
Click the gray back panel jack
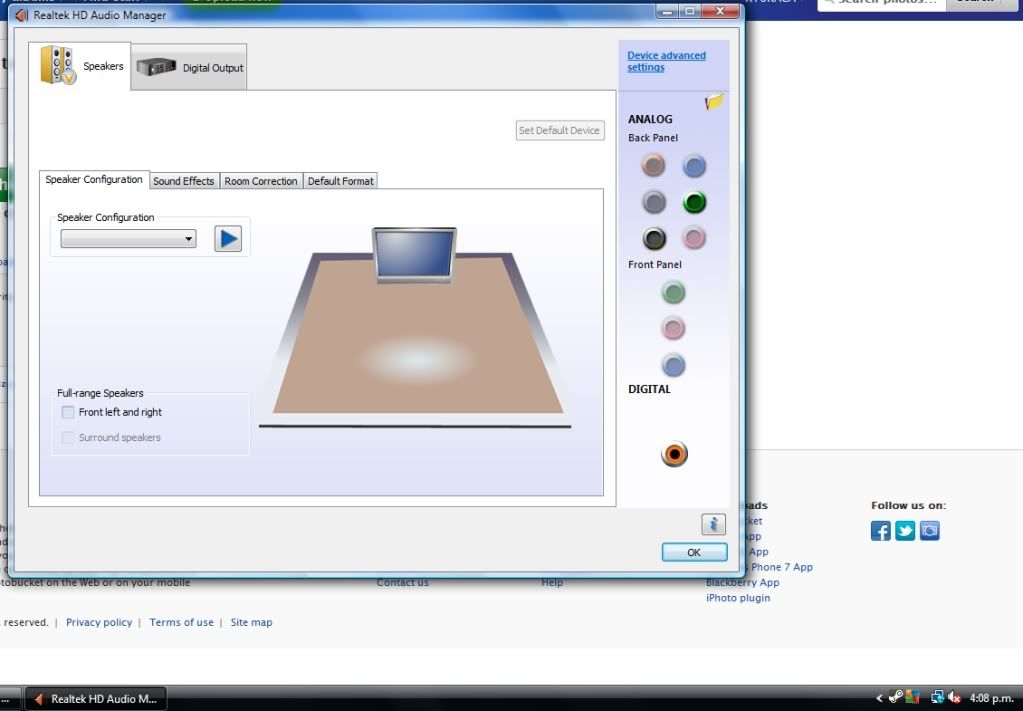pyautogui.click(x=654, y=202)
